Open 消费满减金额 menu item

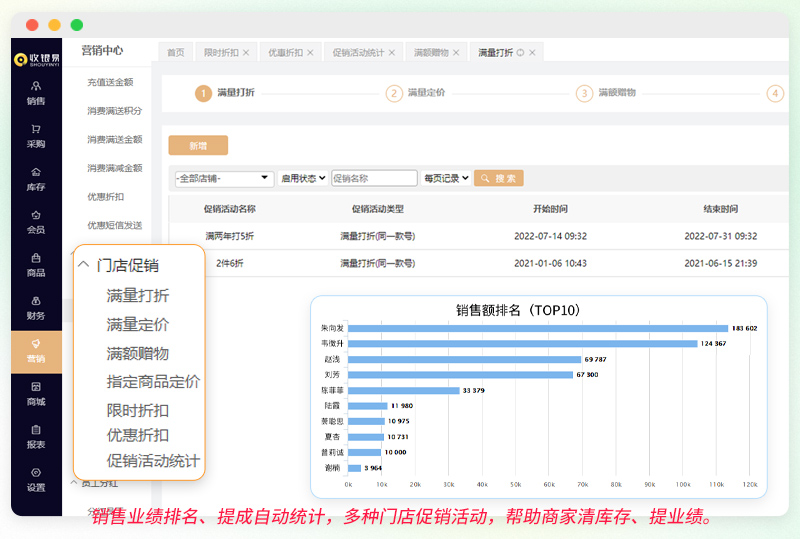[114, 168]
